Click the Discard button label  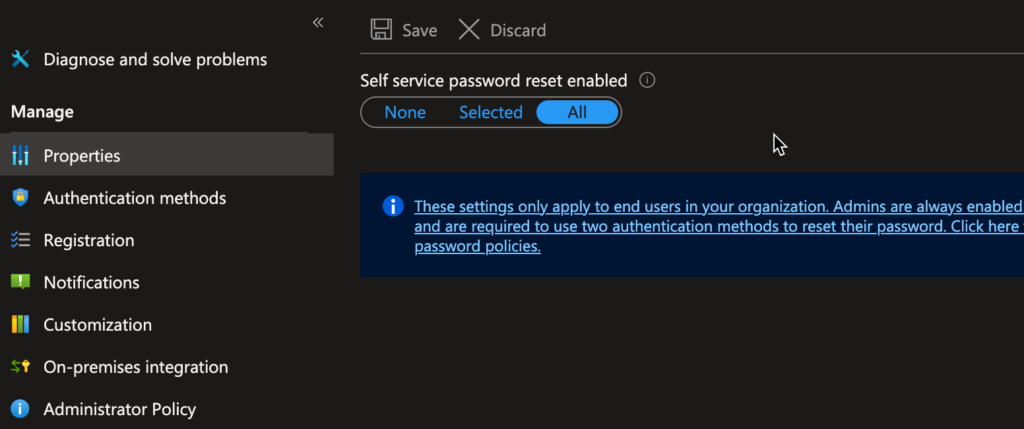coord(518,30)
